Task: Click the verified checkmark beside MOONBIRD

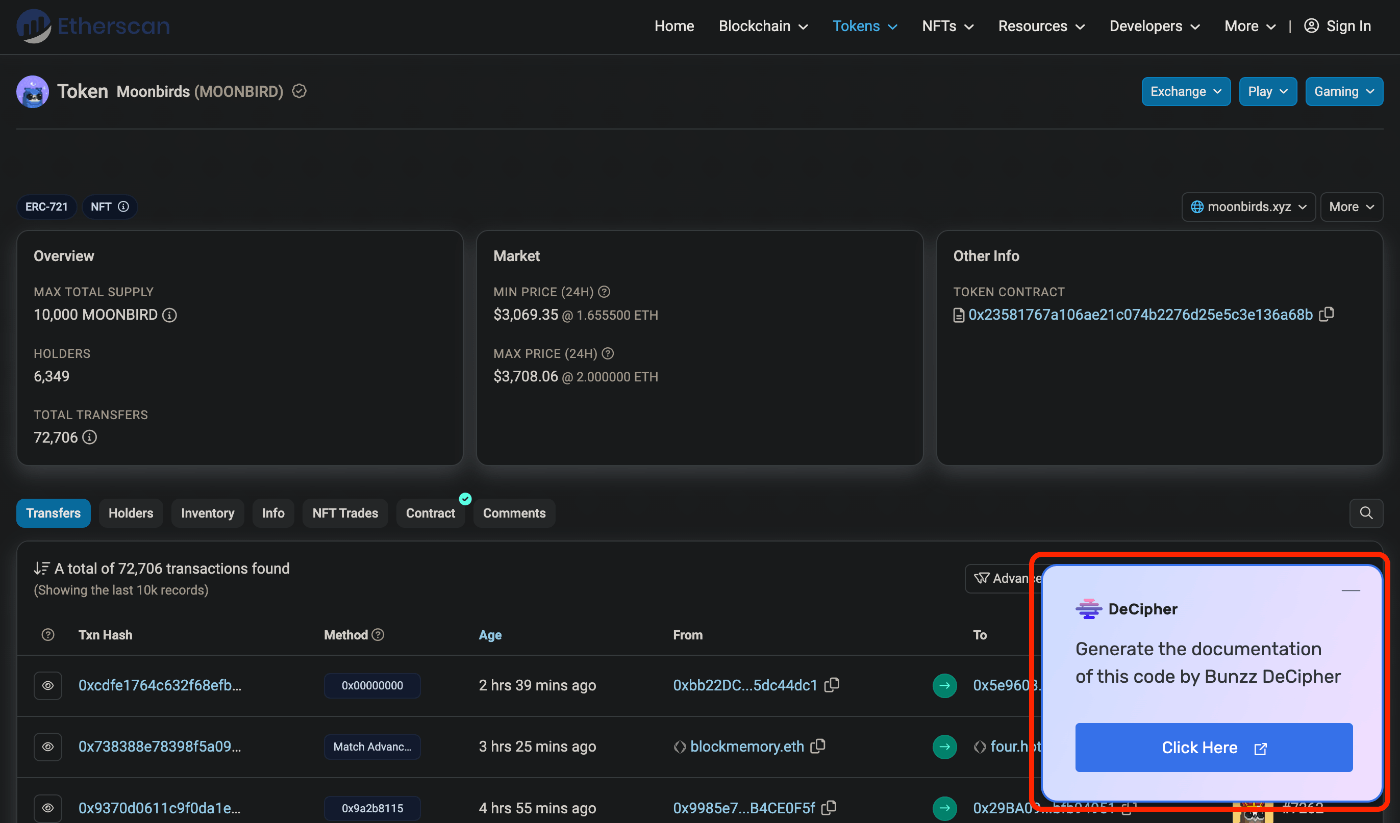Action: 299,91
